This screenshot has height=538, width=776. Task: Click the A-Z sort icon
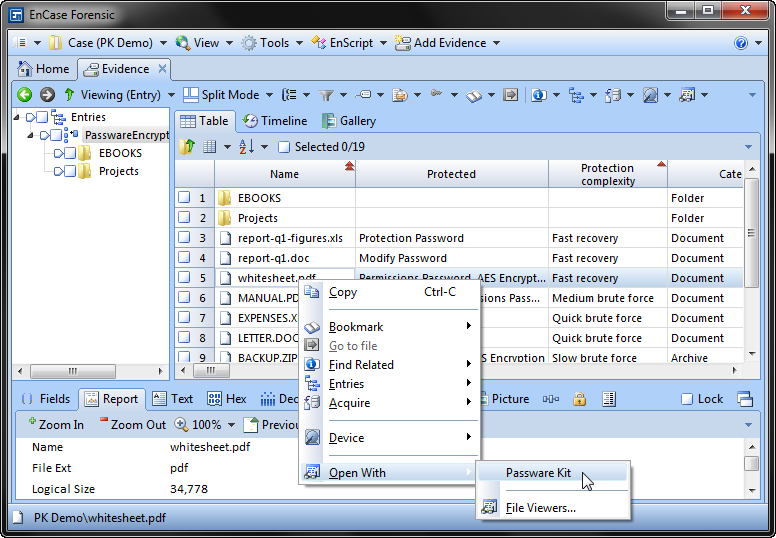point(246,147)
